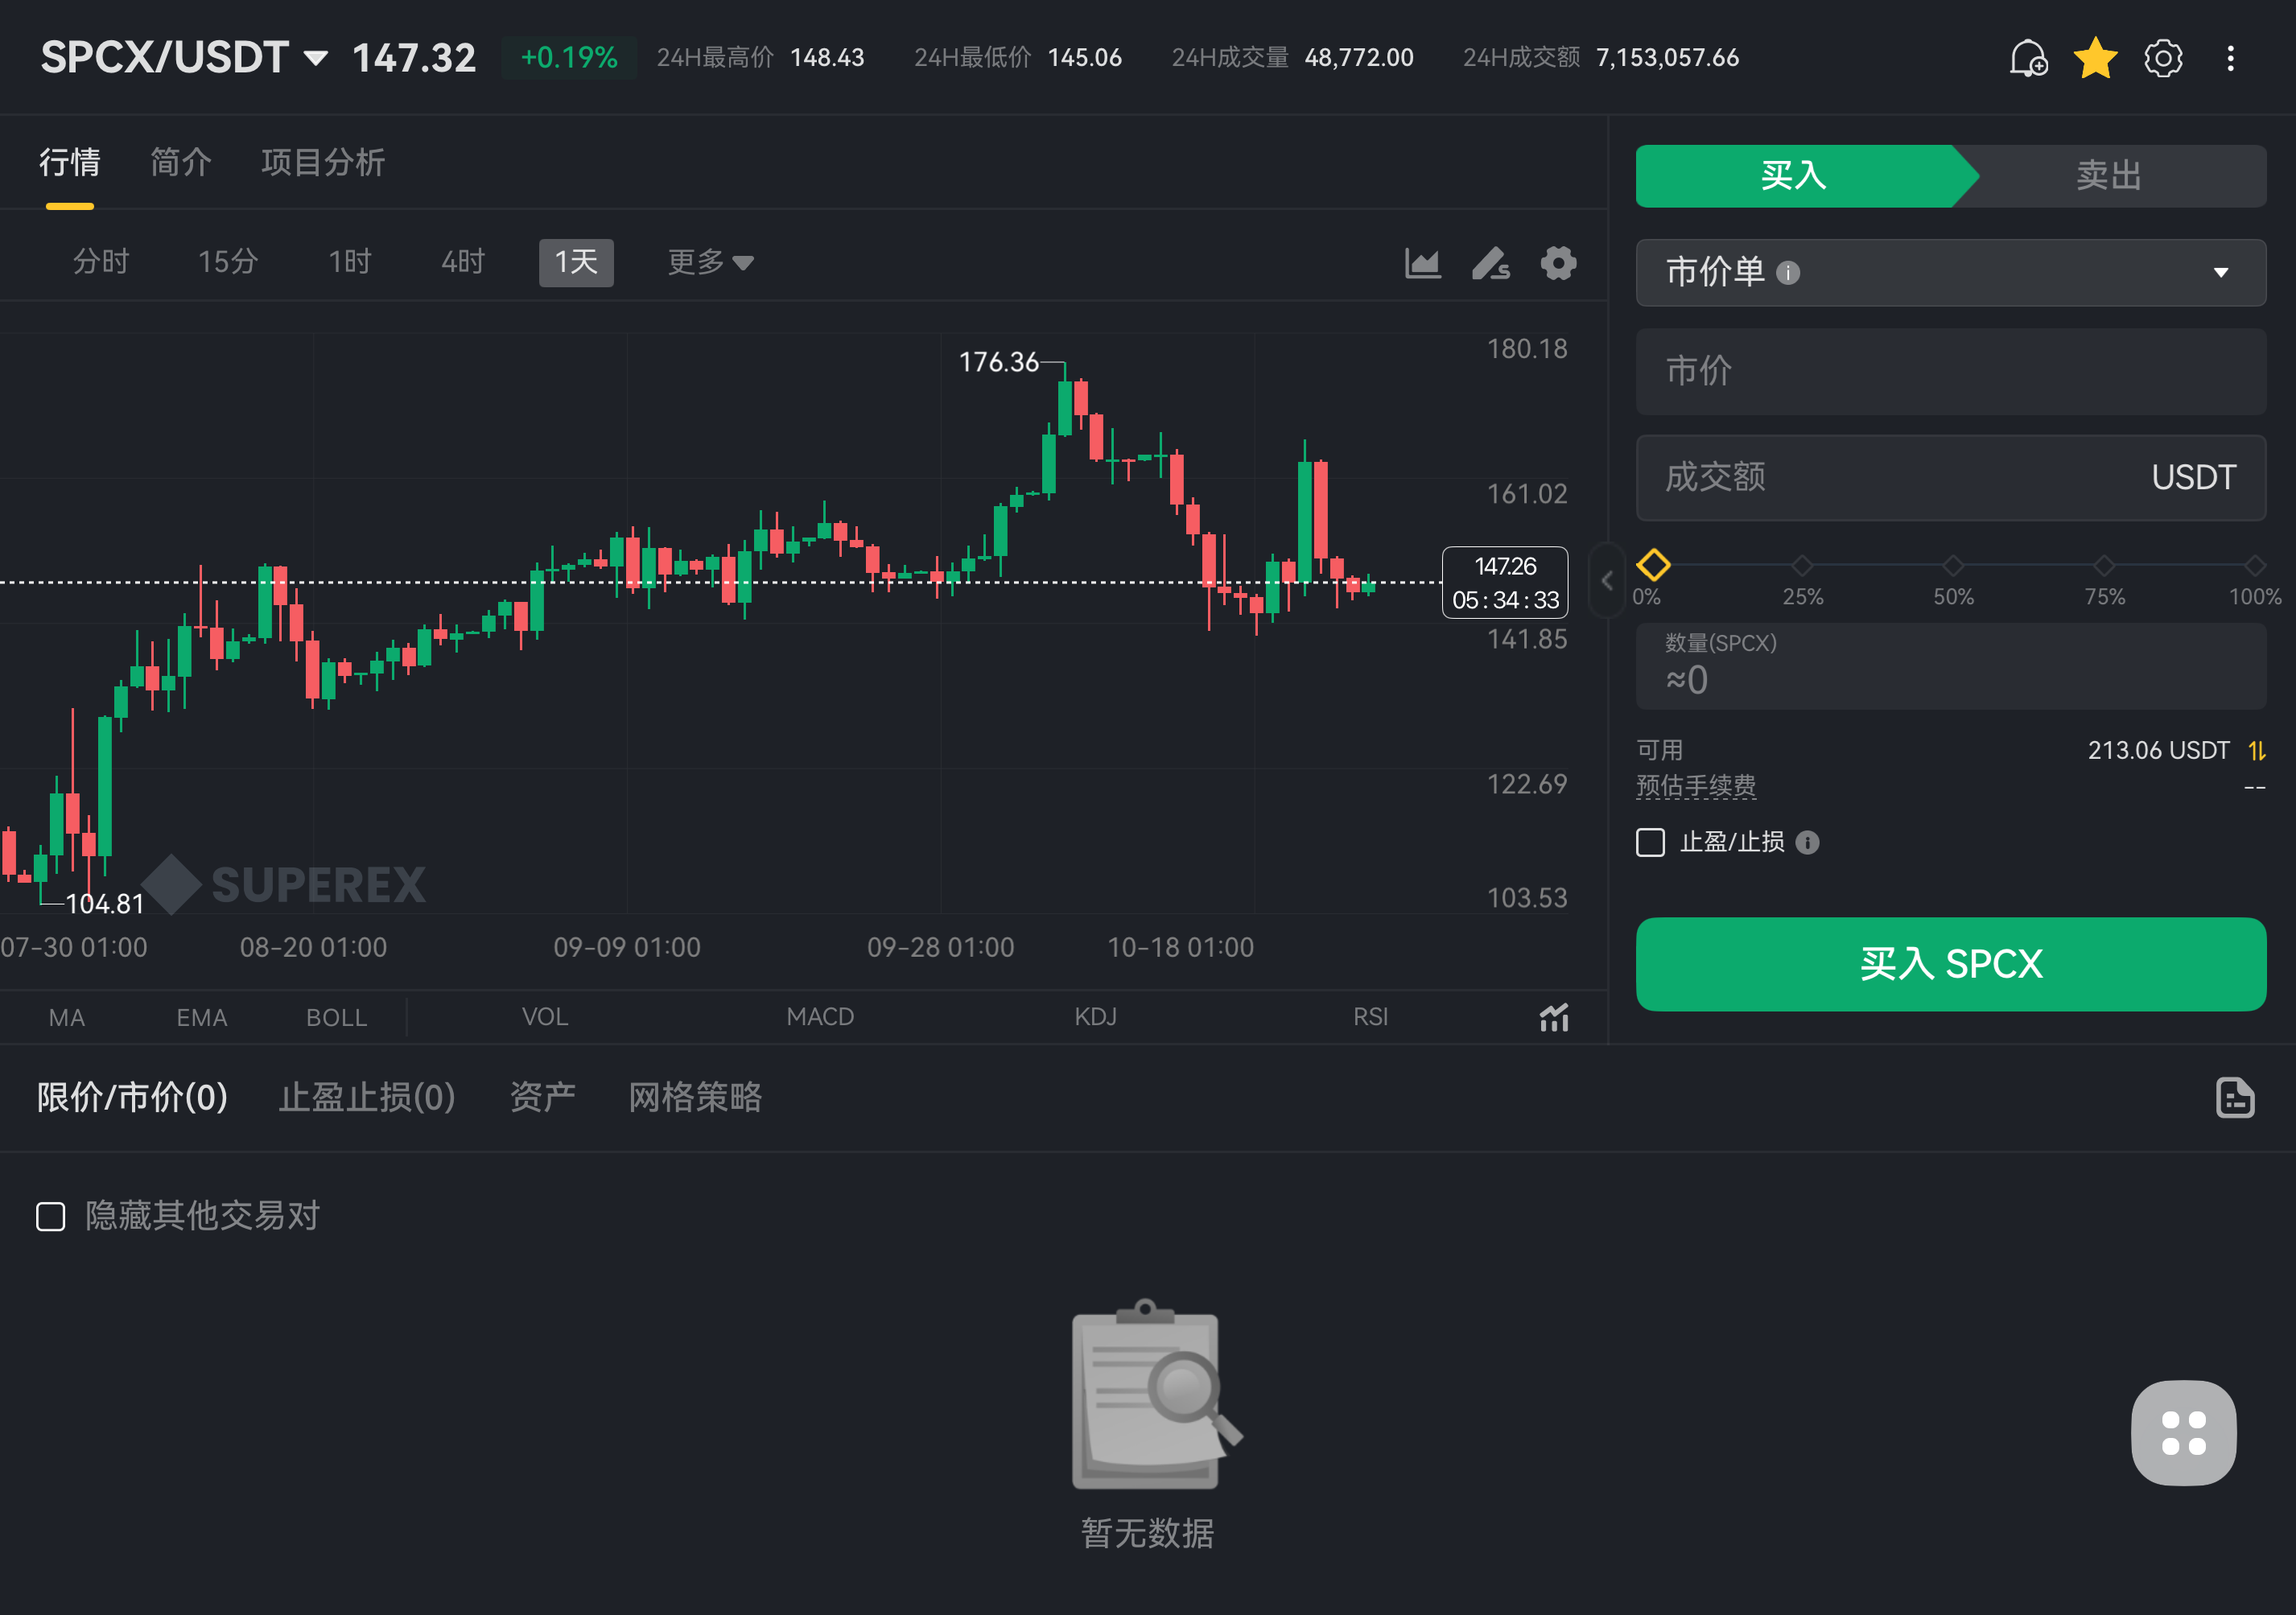Image resolution: width=2296 pixels, height=1615 pixels.
Task: Toggle the favorite star icon
Action: click(2095, 58)
